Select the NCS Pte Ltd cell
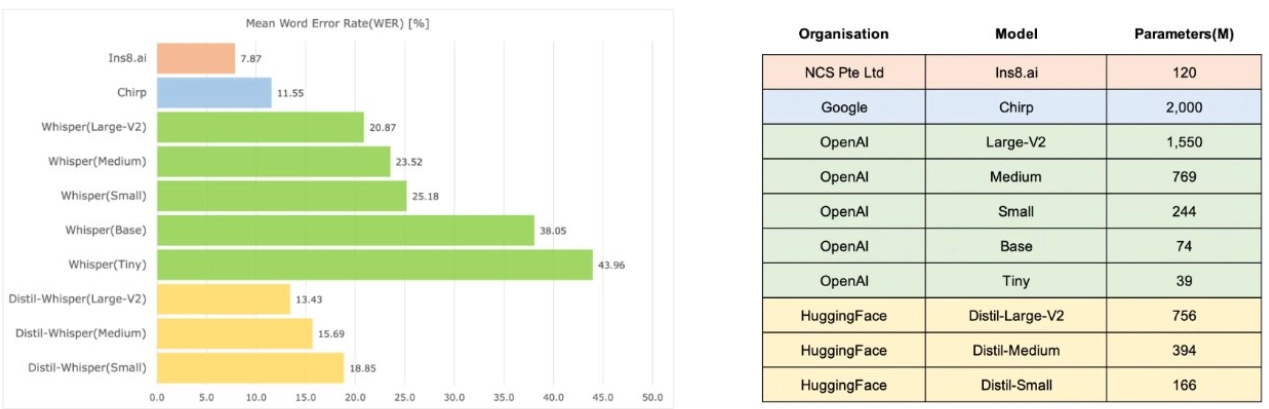This screenshot has width=1269, height=409. (843, 73)
